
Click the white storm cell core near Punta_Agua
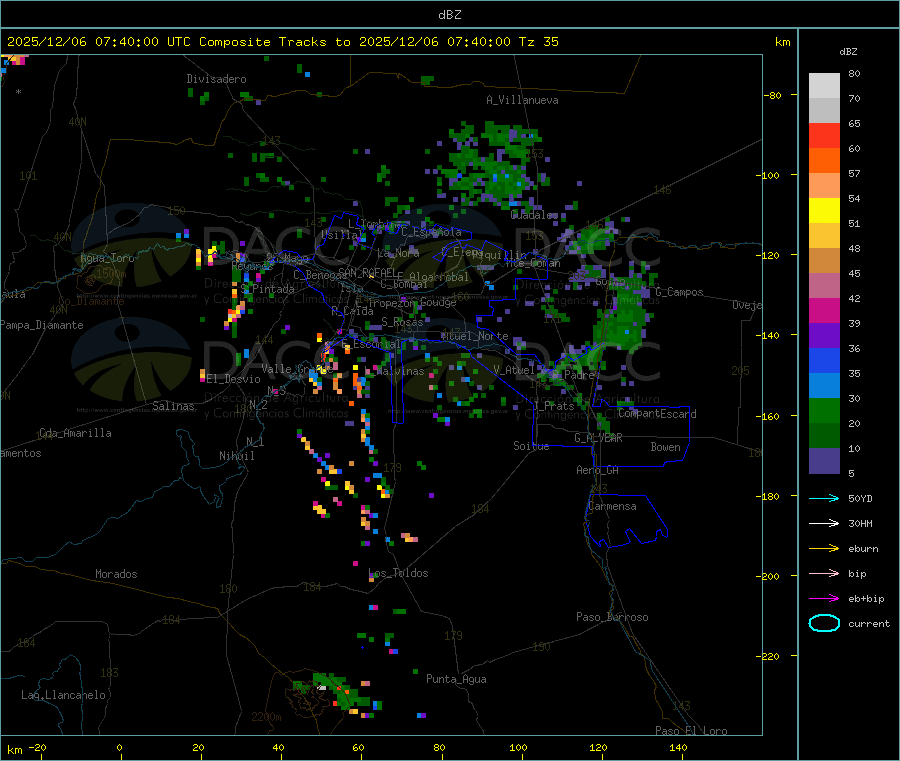[x=322, y=687]
